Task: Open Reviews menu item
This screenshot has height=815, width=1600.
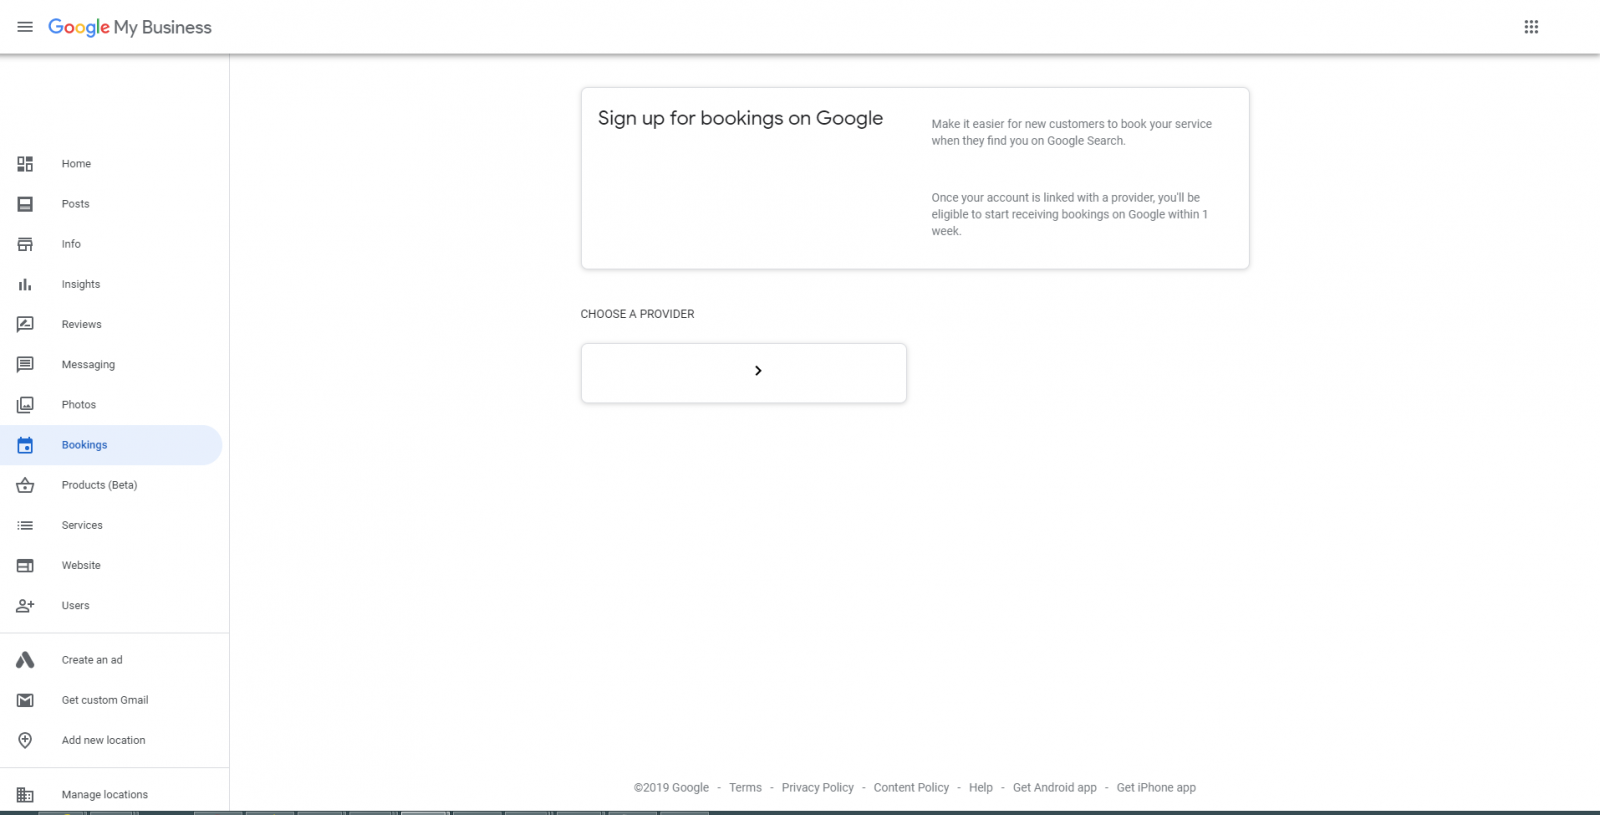Action: pos(81,325)
